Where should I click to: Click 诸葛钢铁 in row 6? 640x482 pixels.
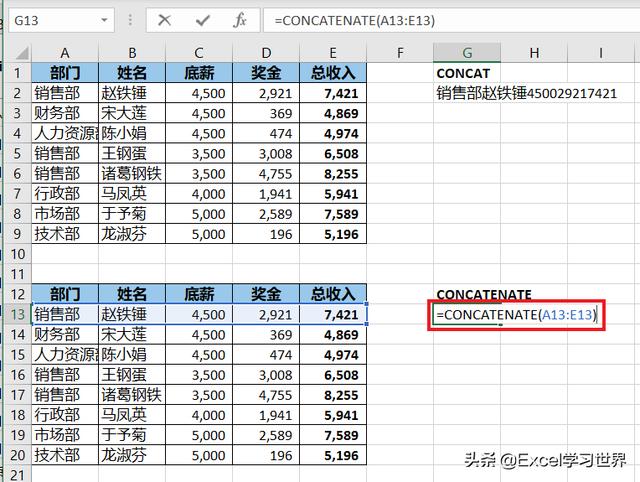point(132,173)
